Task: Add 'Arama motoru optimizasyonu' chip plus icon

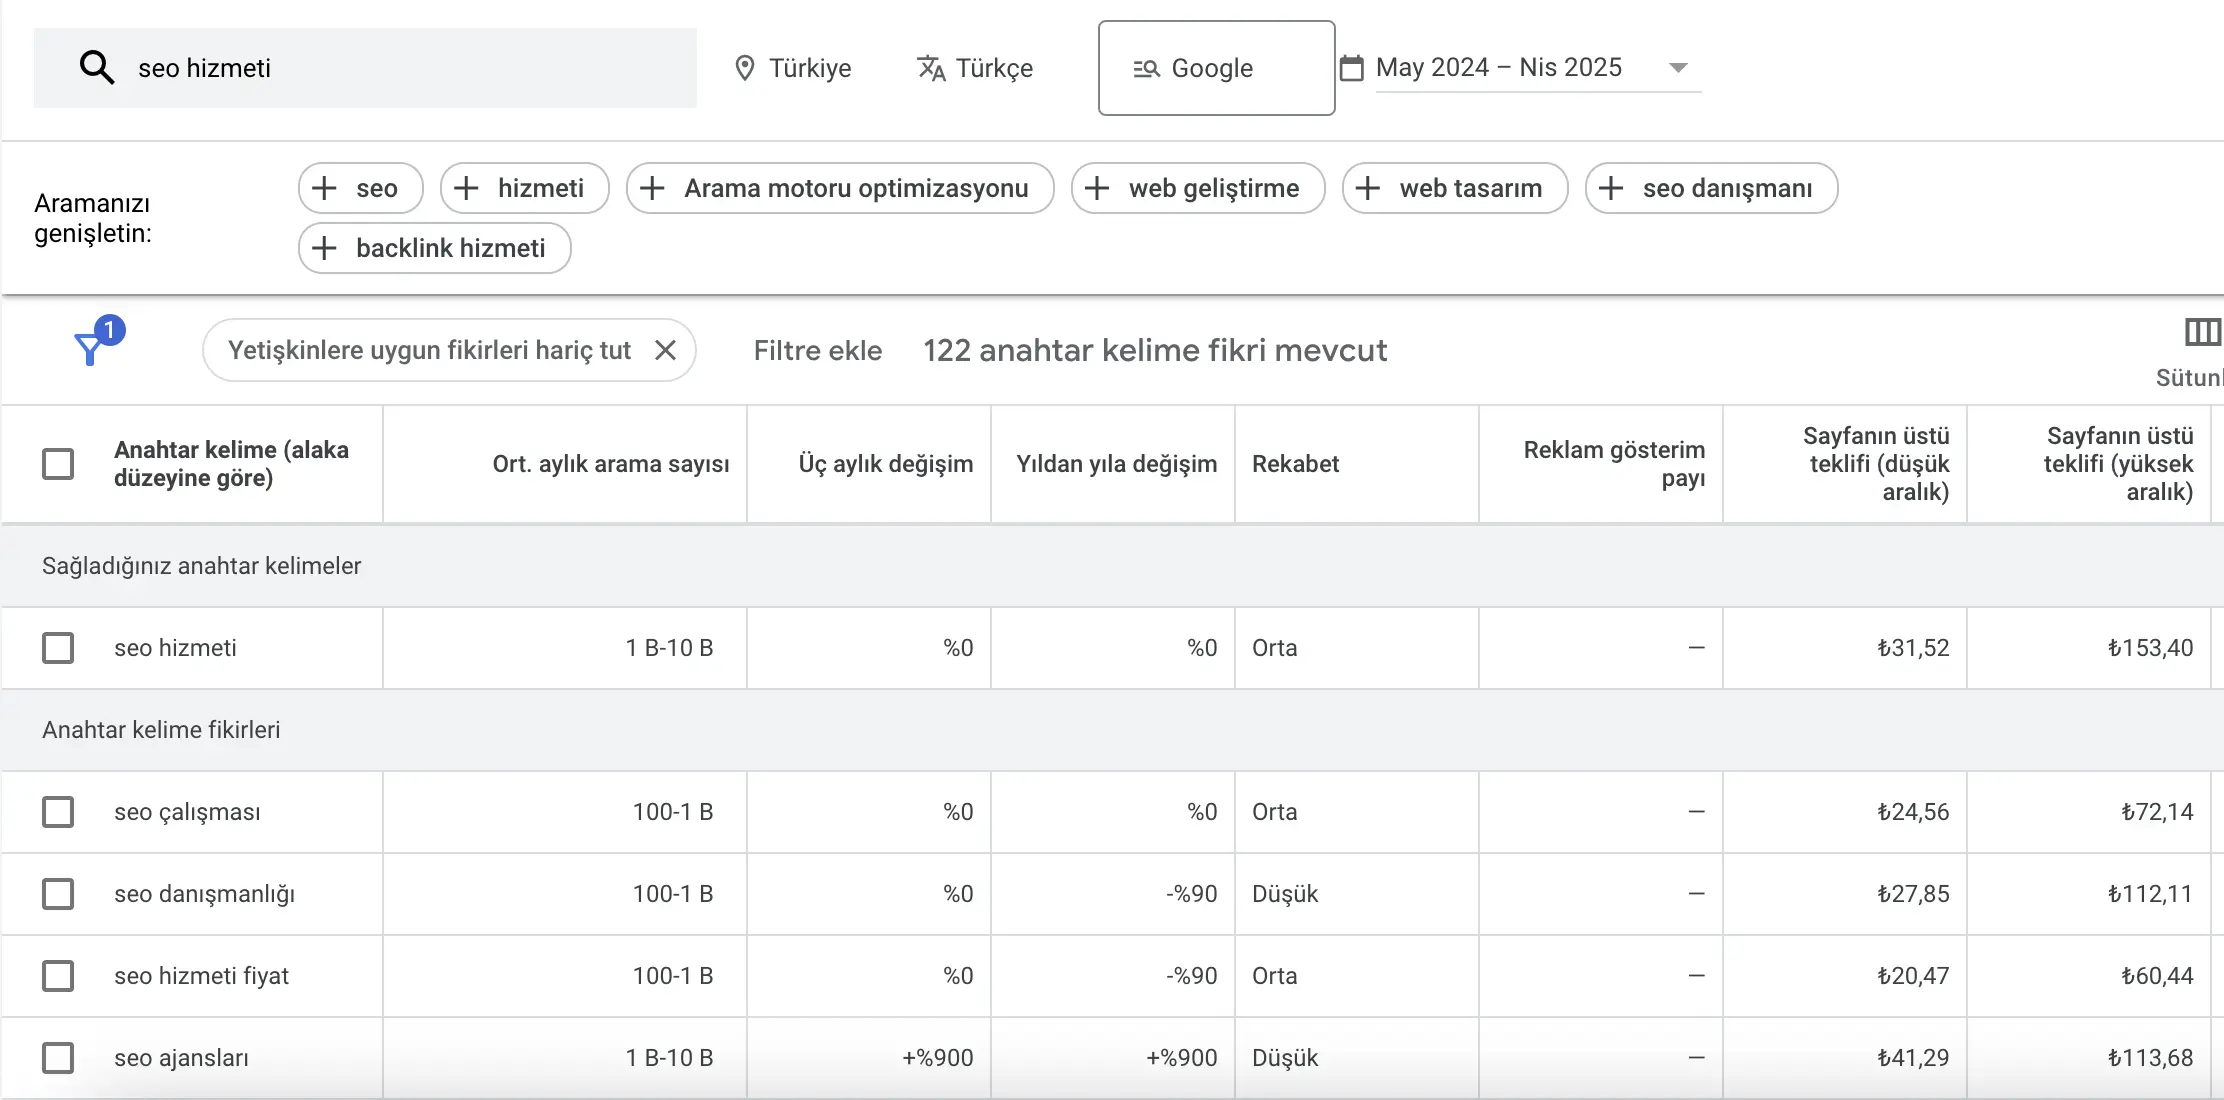Action: point(652,188)
